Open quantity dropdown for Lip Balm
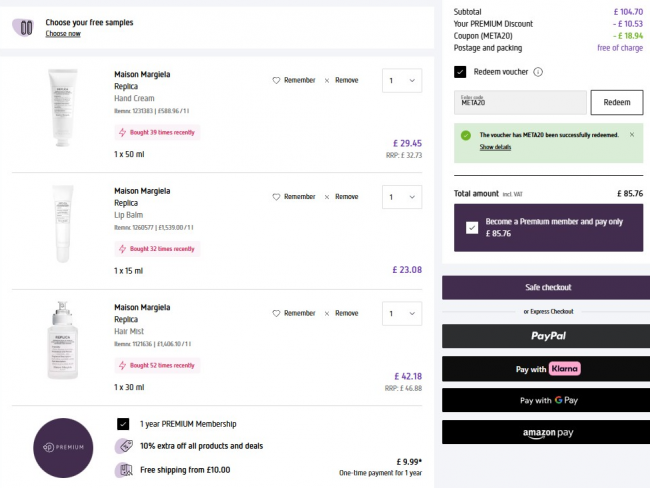Viewport: 650px width, 488px height. [402, 197]
